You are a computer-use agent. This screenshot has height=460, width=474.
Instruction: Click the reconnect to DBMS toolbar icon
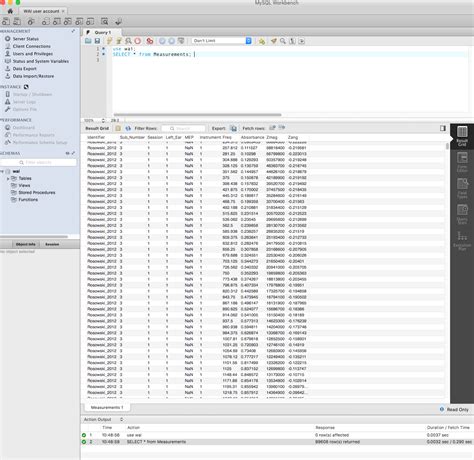tap(118, 22)
